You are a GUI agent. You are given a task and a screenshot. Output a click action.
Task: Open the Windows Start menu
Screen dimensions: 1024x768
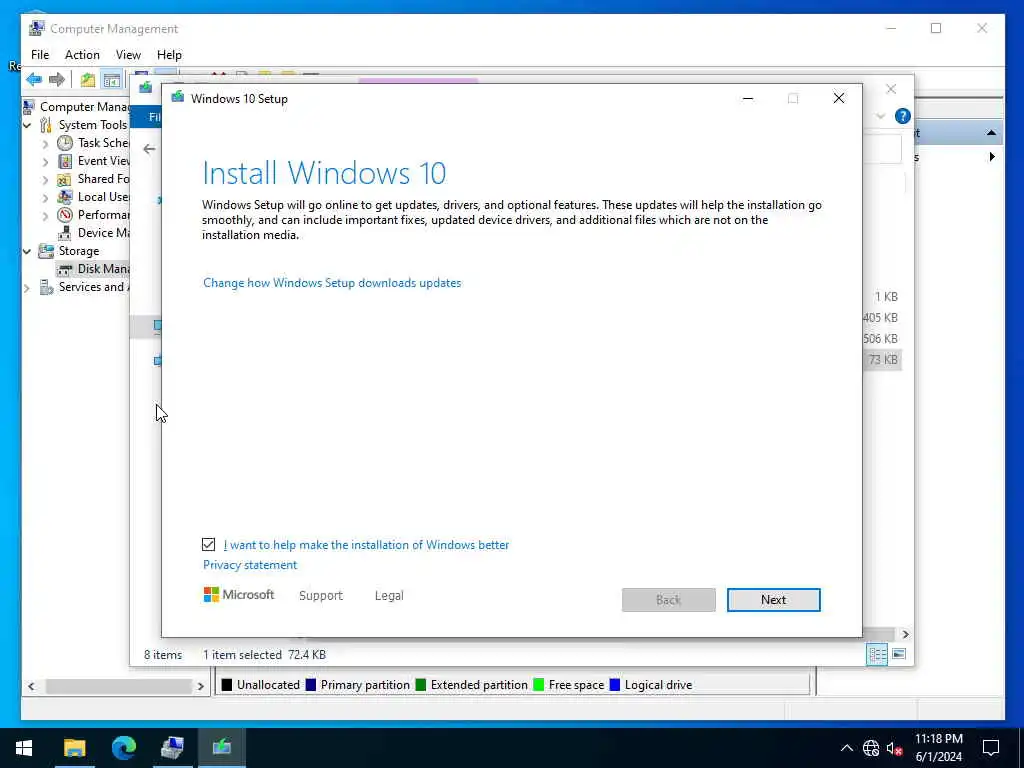pos(24,748)
